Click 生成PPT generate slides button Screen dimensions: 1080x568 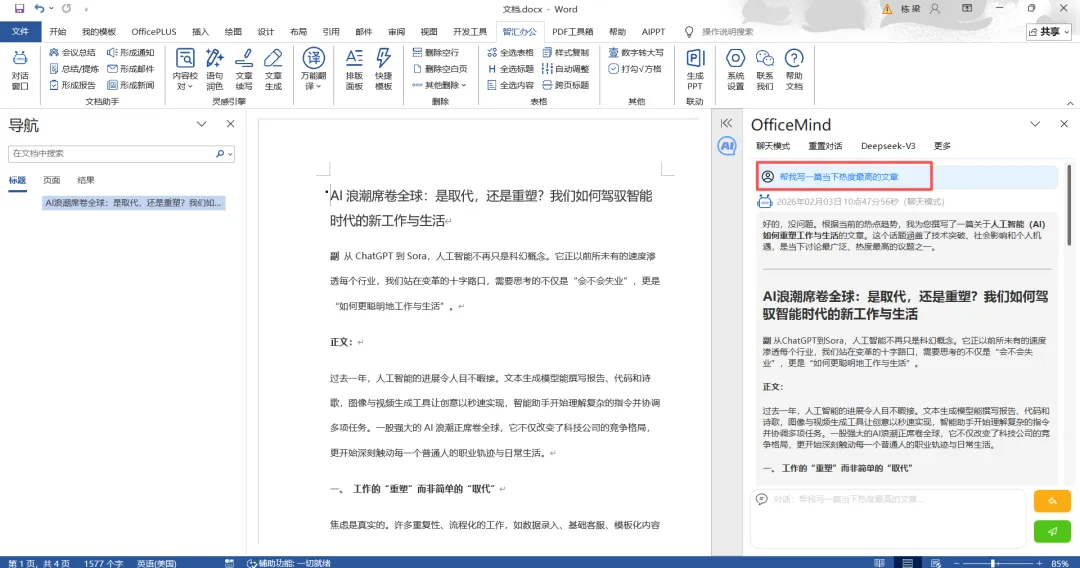(x=695, y=70)
